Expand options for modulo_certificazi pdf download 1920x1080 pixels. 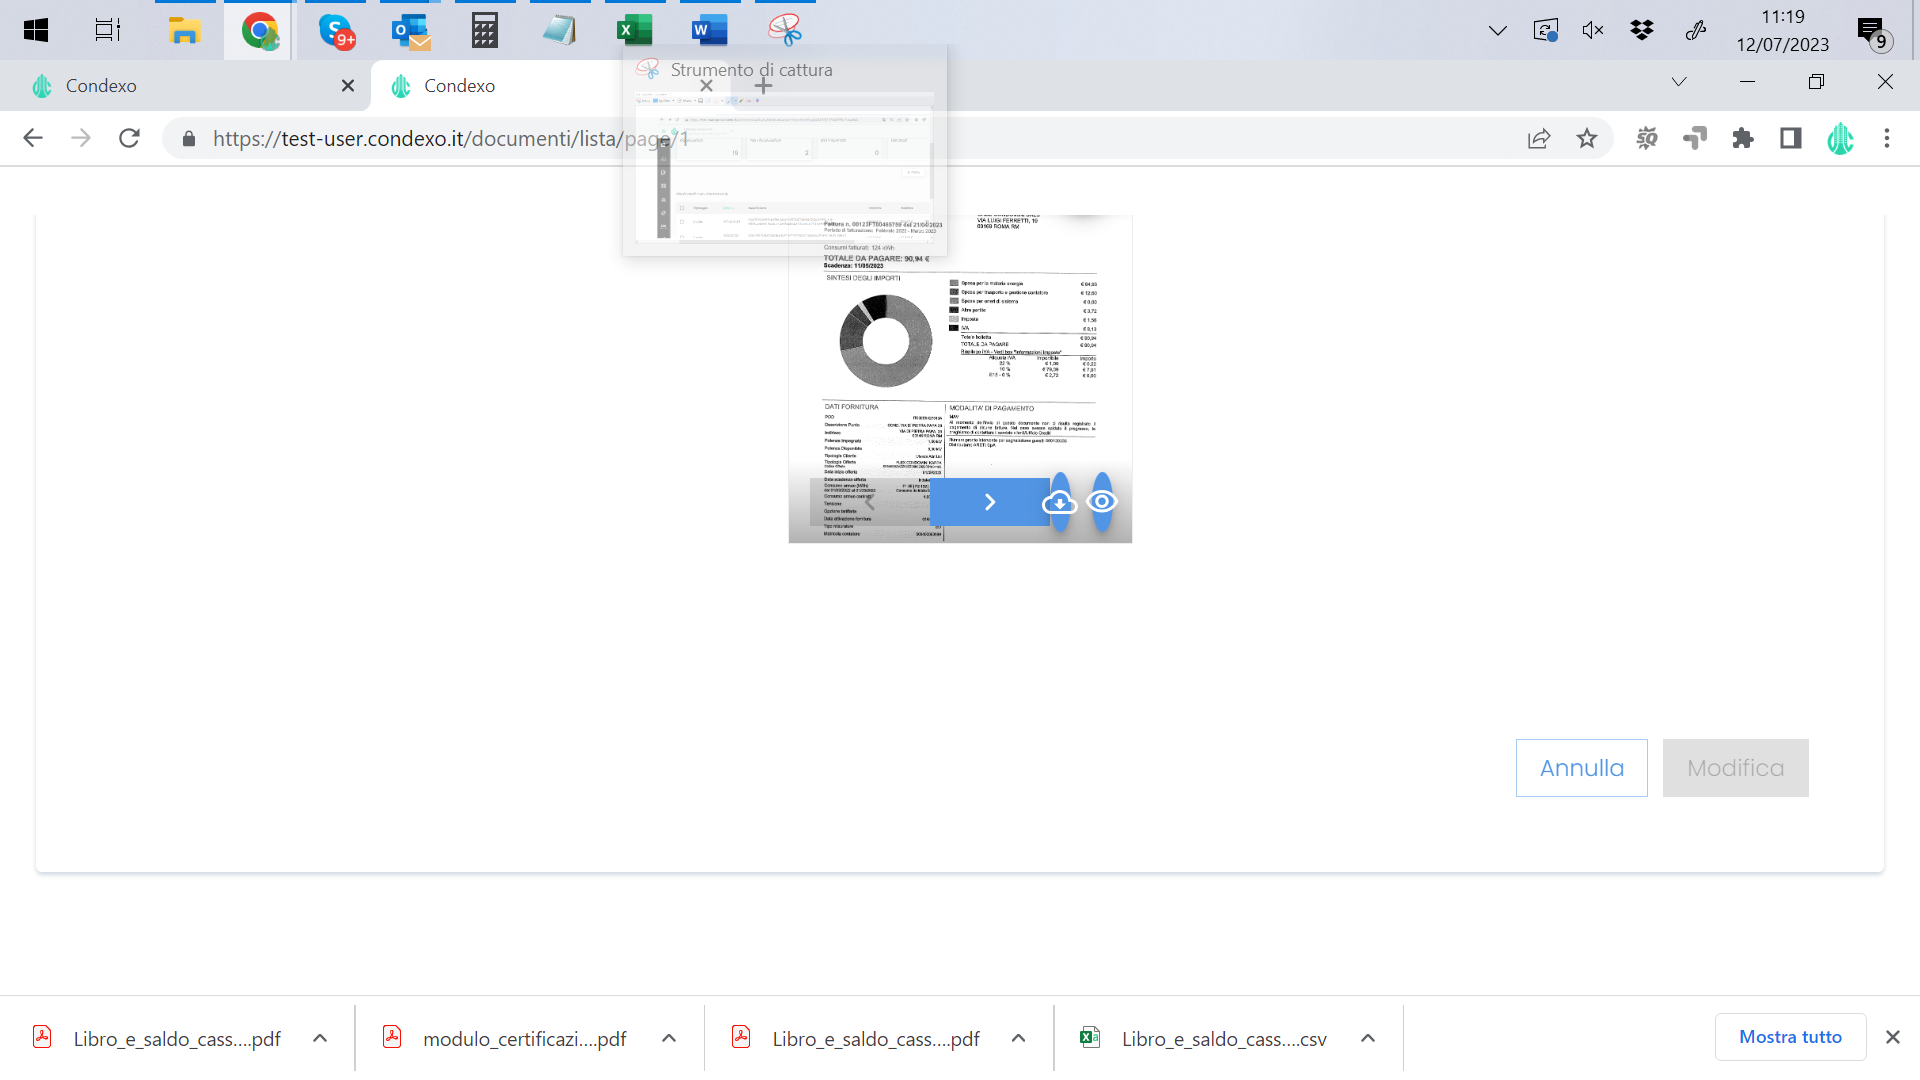pos(669,1038)
